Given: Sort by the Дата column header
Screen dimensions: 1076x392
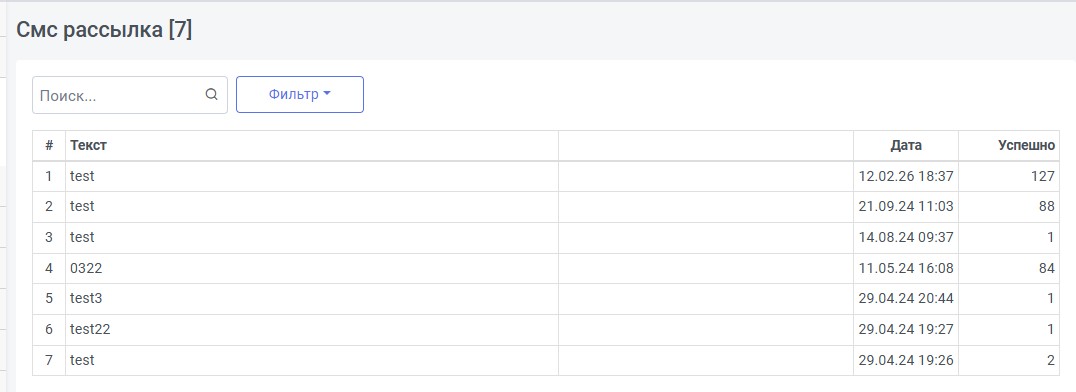Looking at the screenshot, I should (906, 146).
